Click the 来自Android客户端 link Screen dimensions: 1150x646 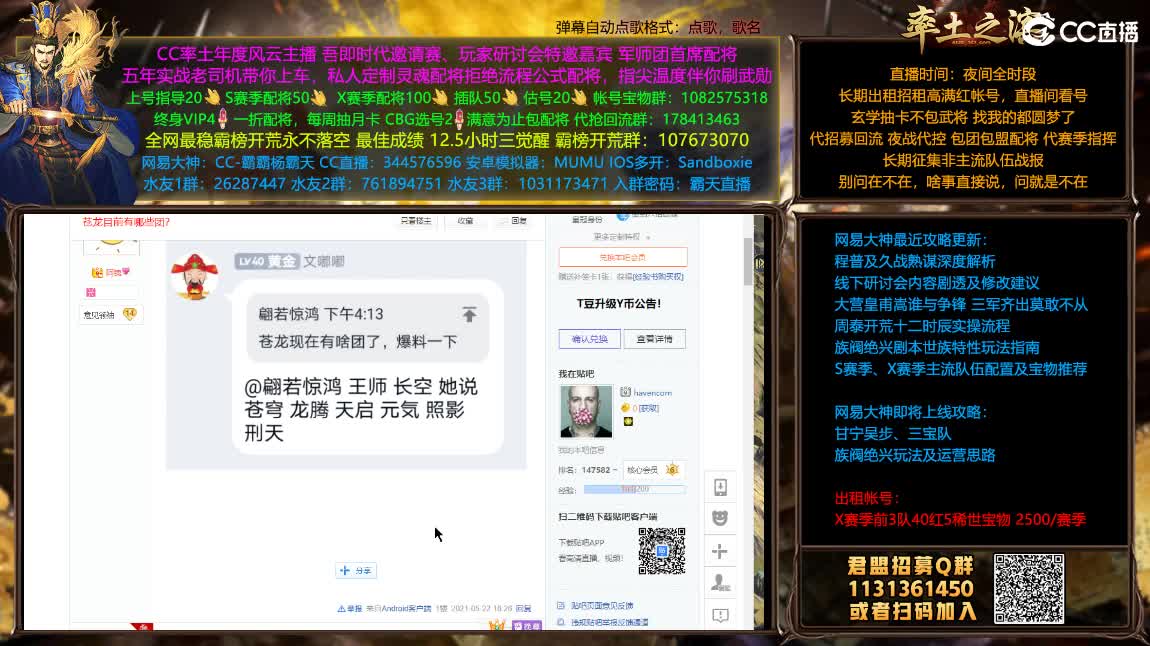(398, 609)
